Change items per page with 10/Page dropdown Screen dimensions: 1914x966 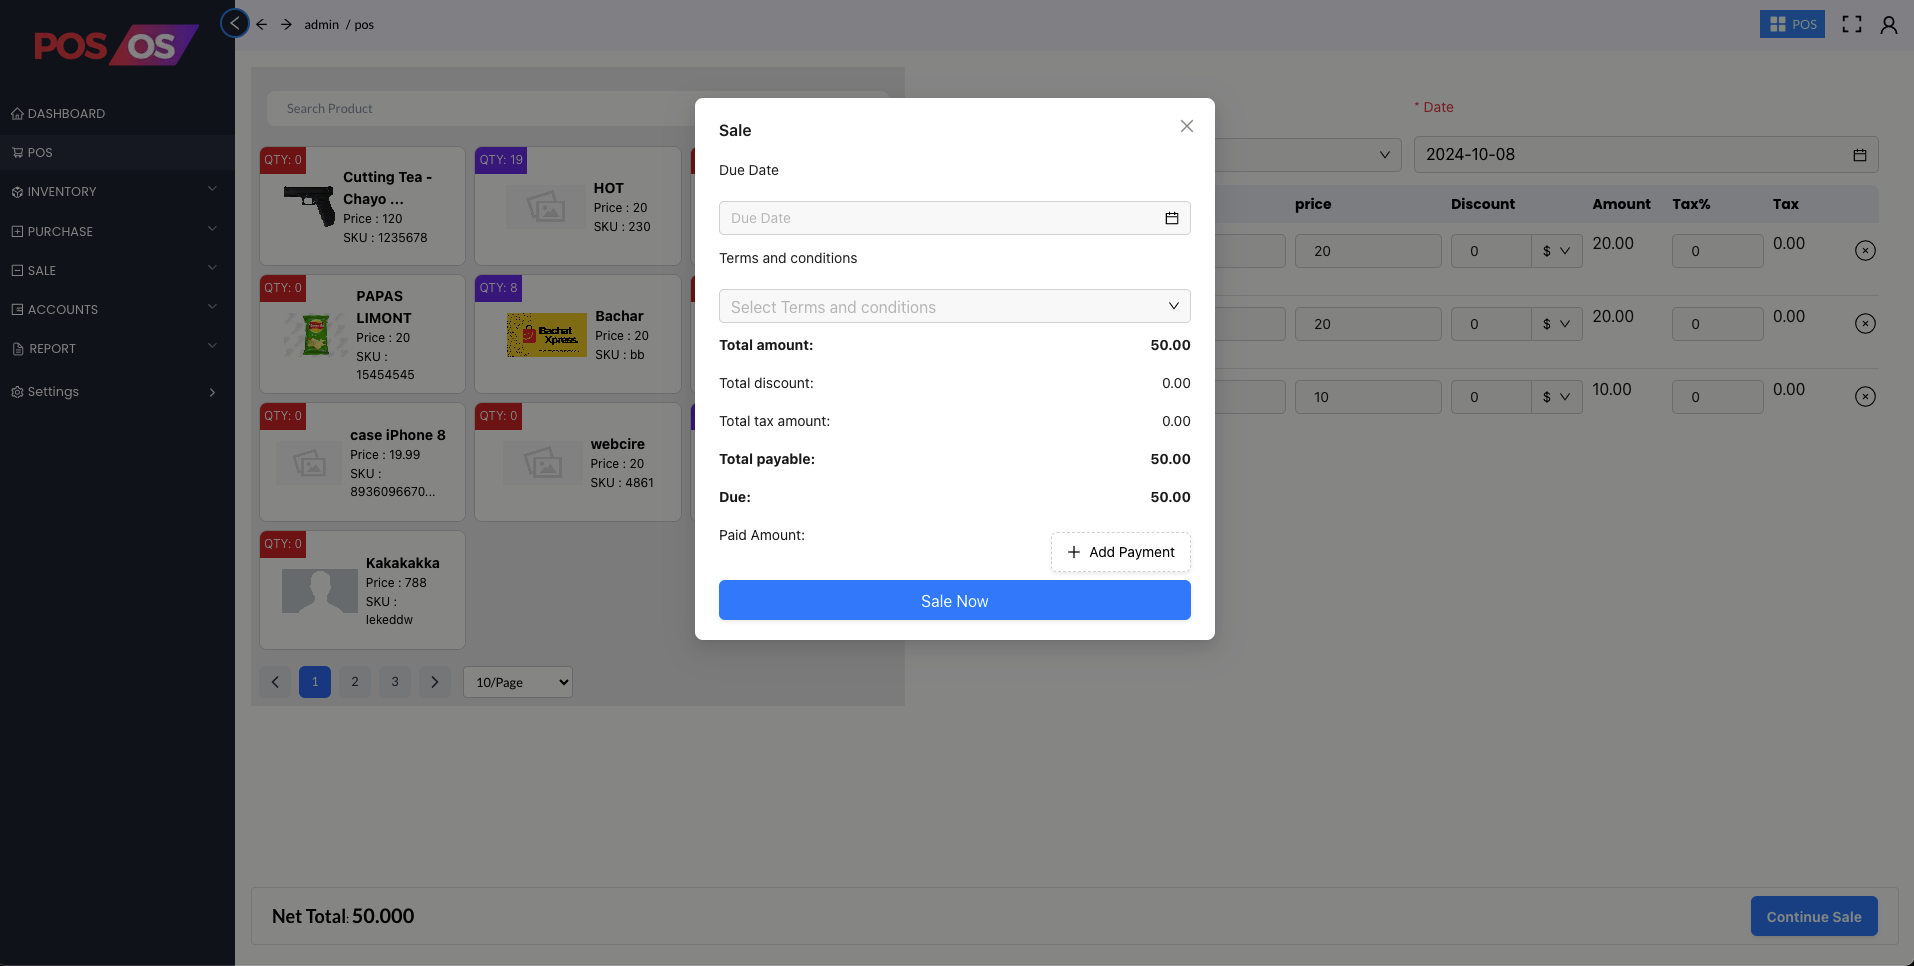(x=517, y=682)
